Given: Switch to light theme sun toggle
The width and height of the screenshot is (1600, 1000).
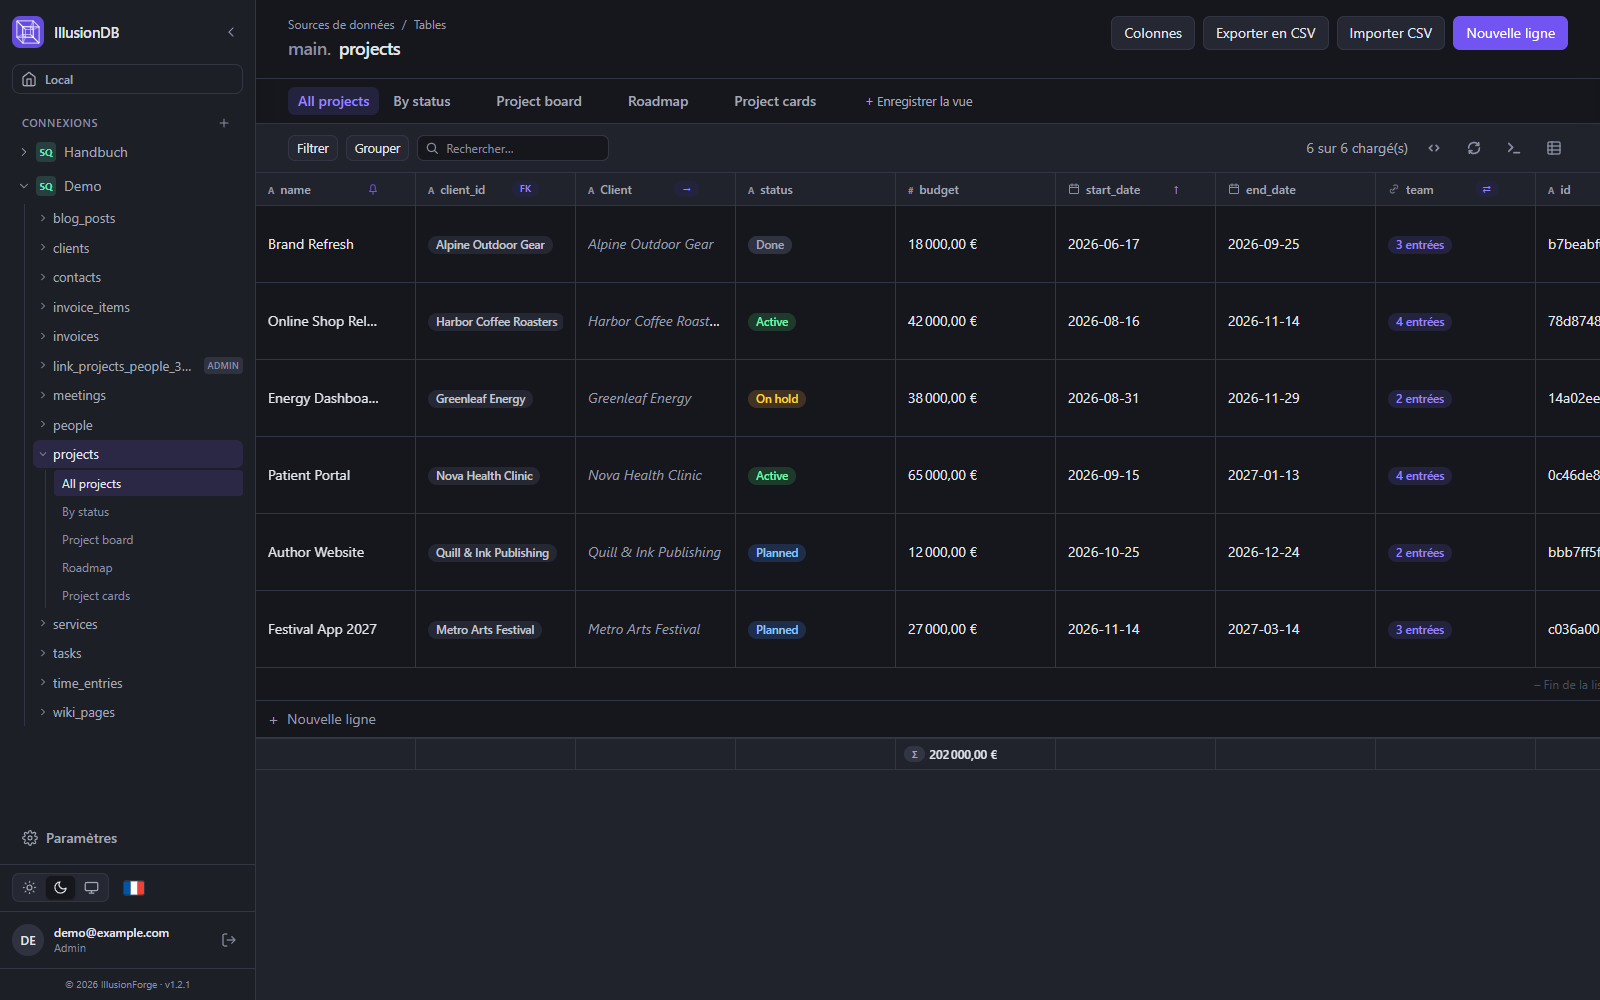Looking at the screenshot, I should point(30,888).
